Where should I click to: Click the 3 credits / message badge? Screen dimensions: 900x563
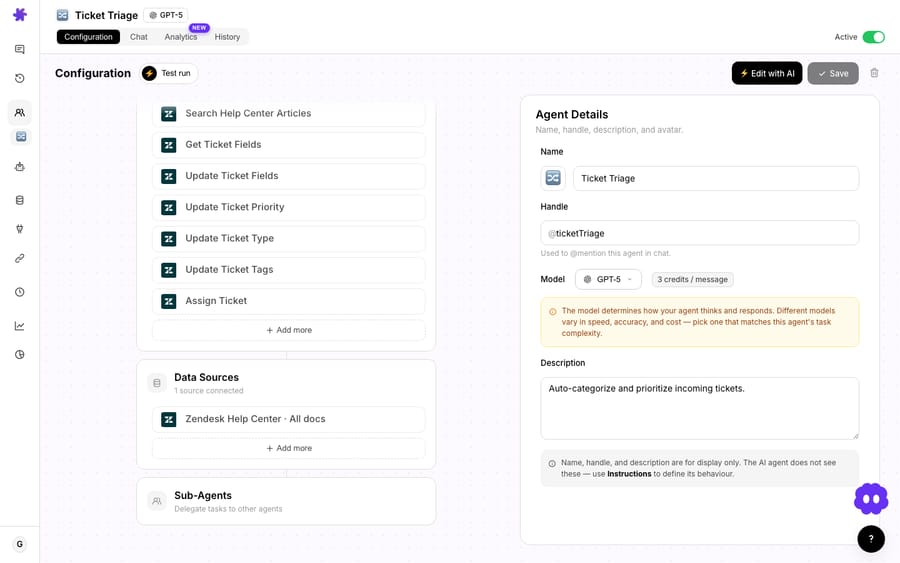pos(692,279)
